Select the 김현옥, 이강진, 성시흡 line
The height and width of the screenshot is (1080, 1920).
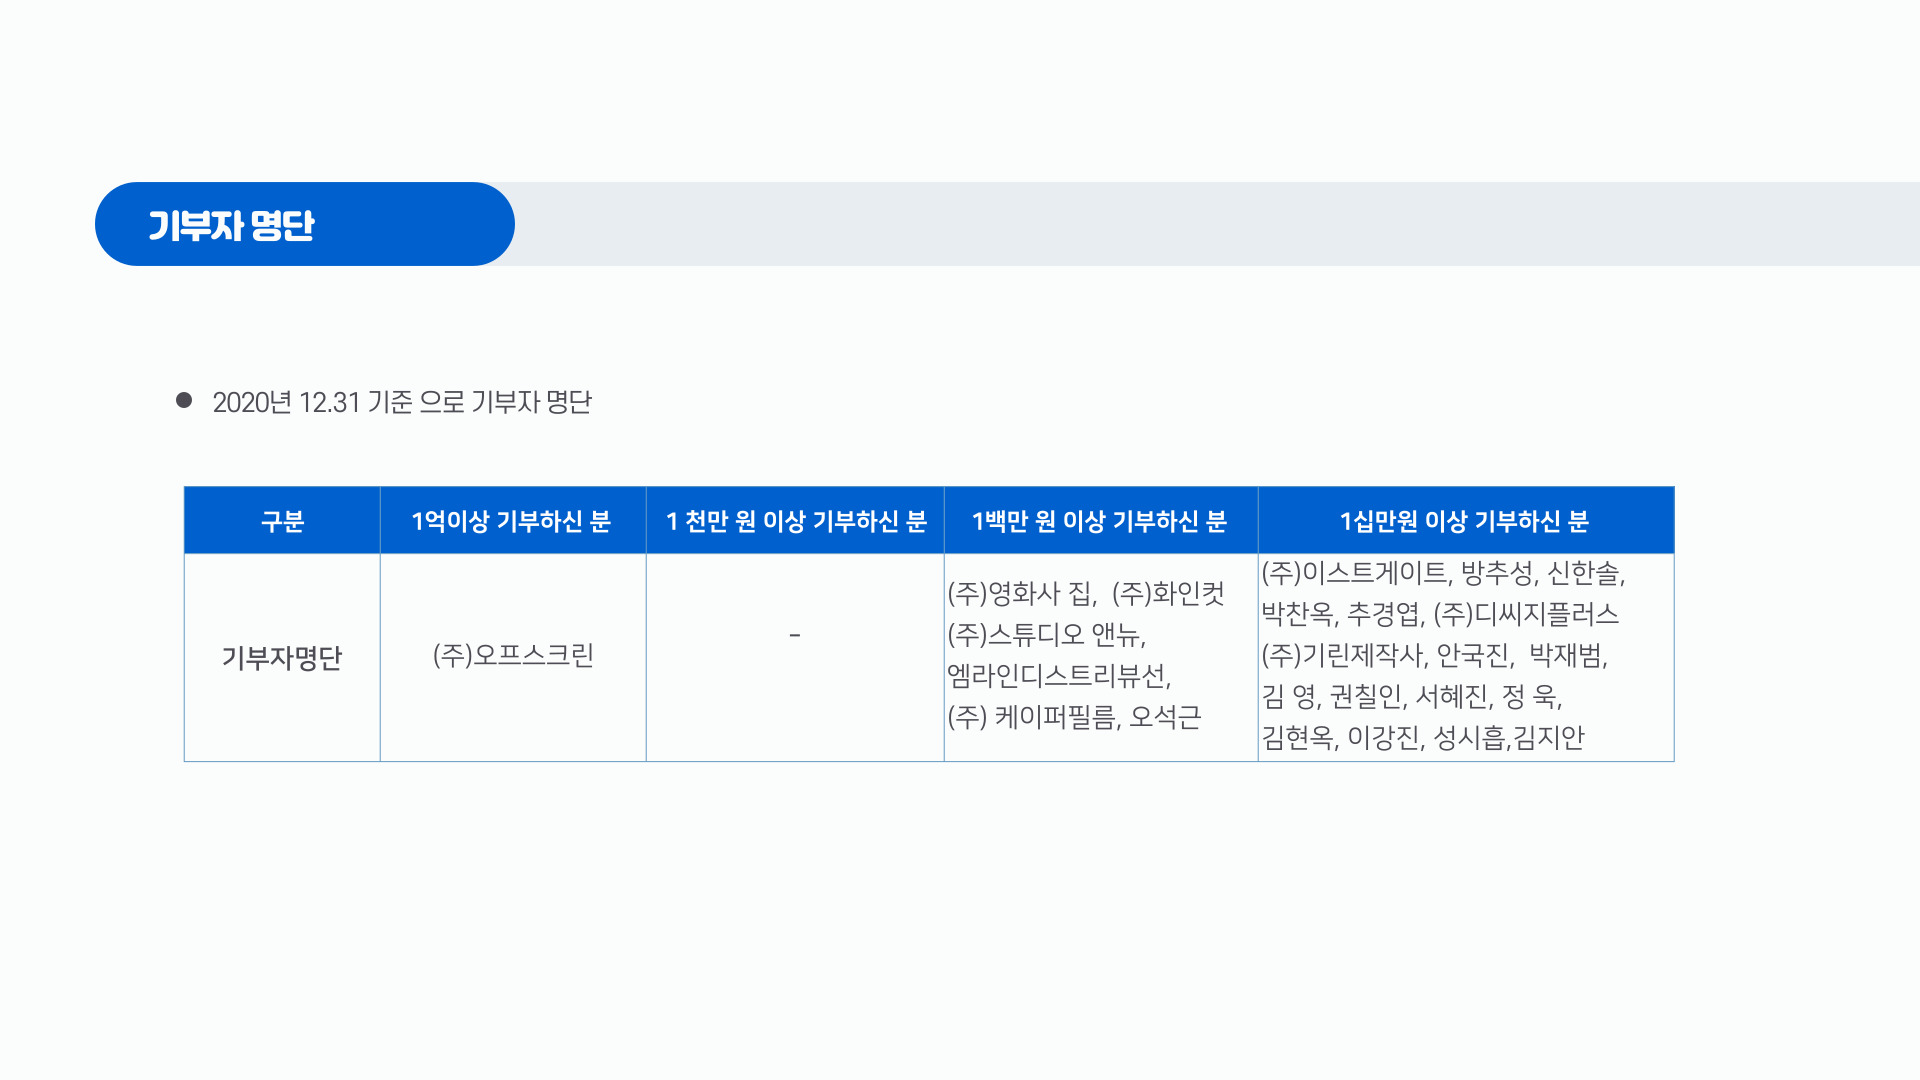tap(1423, 737)
